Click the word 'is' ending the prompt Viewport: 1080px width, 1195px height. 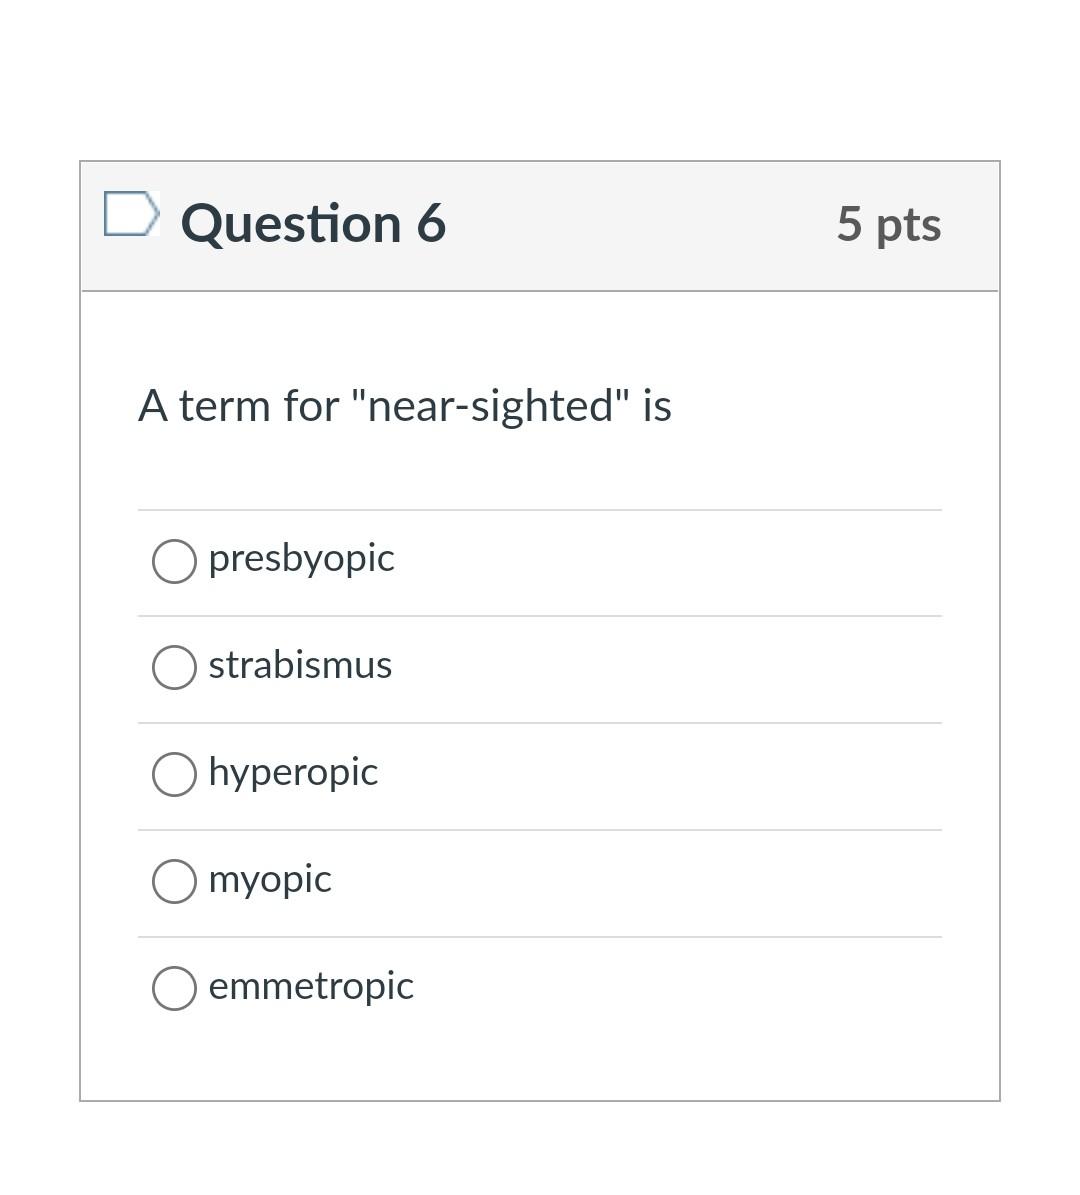click(657, 405)
